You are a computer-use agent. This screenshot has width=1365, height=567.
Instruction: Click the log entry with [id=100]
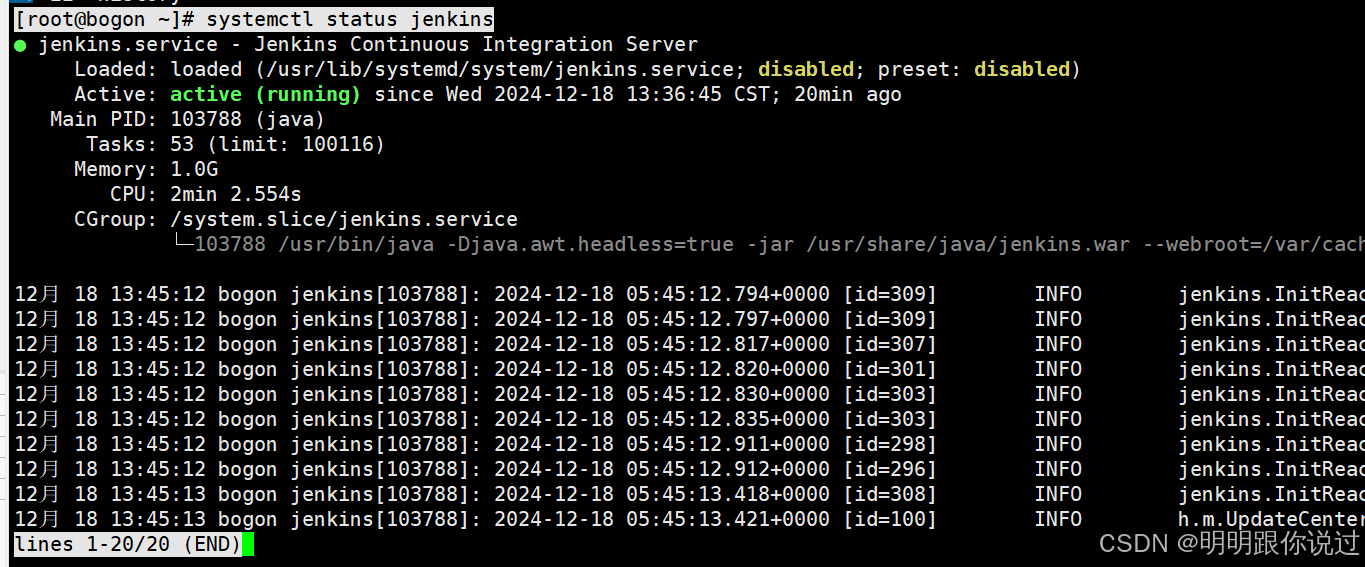[689, 520]
